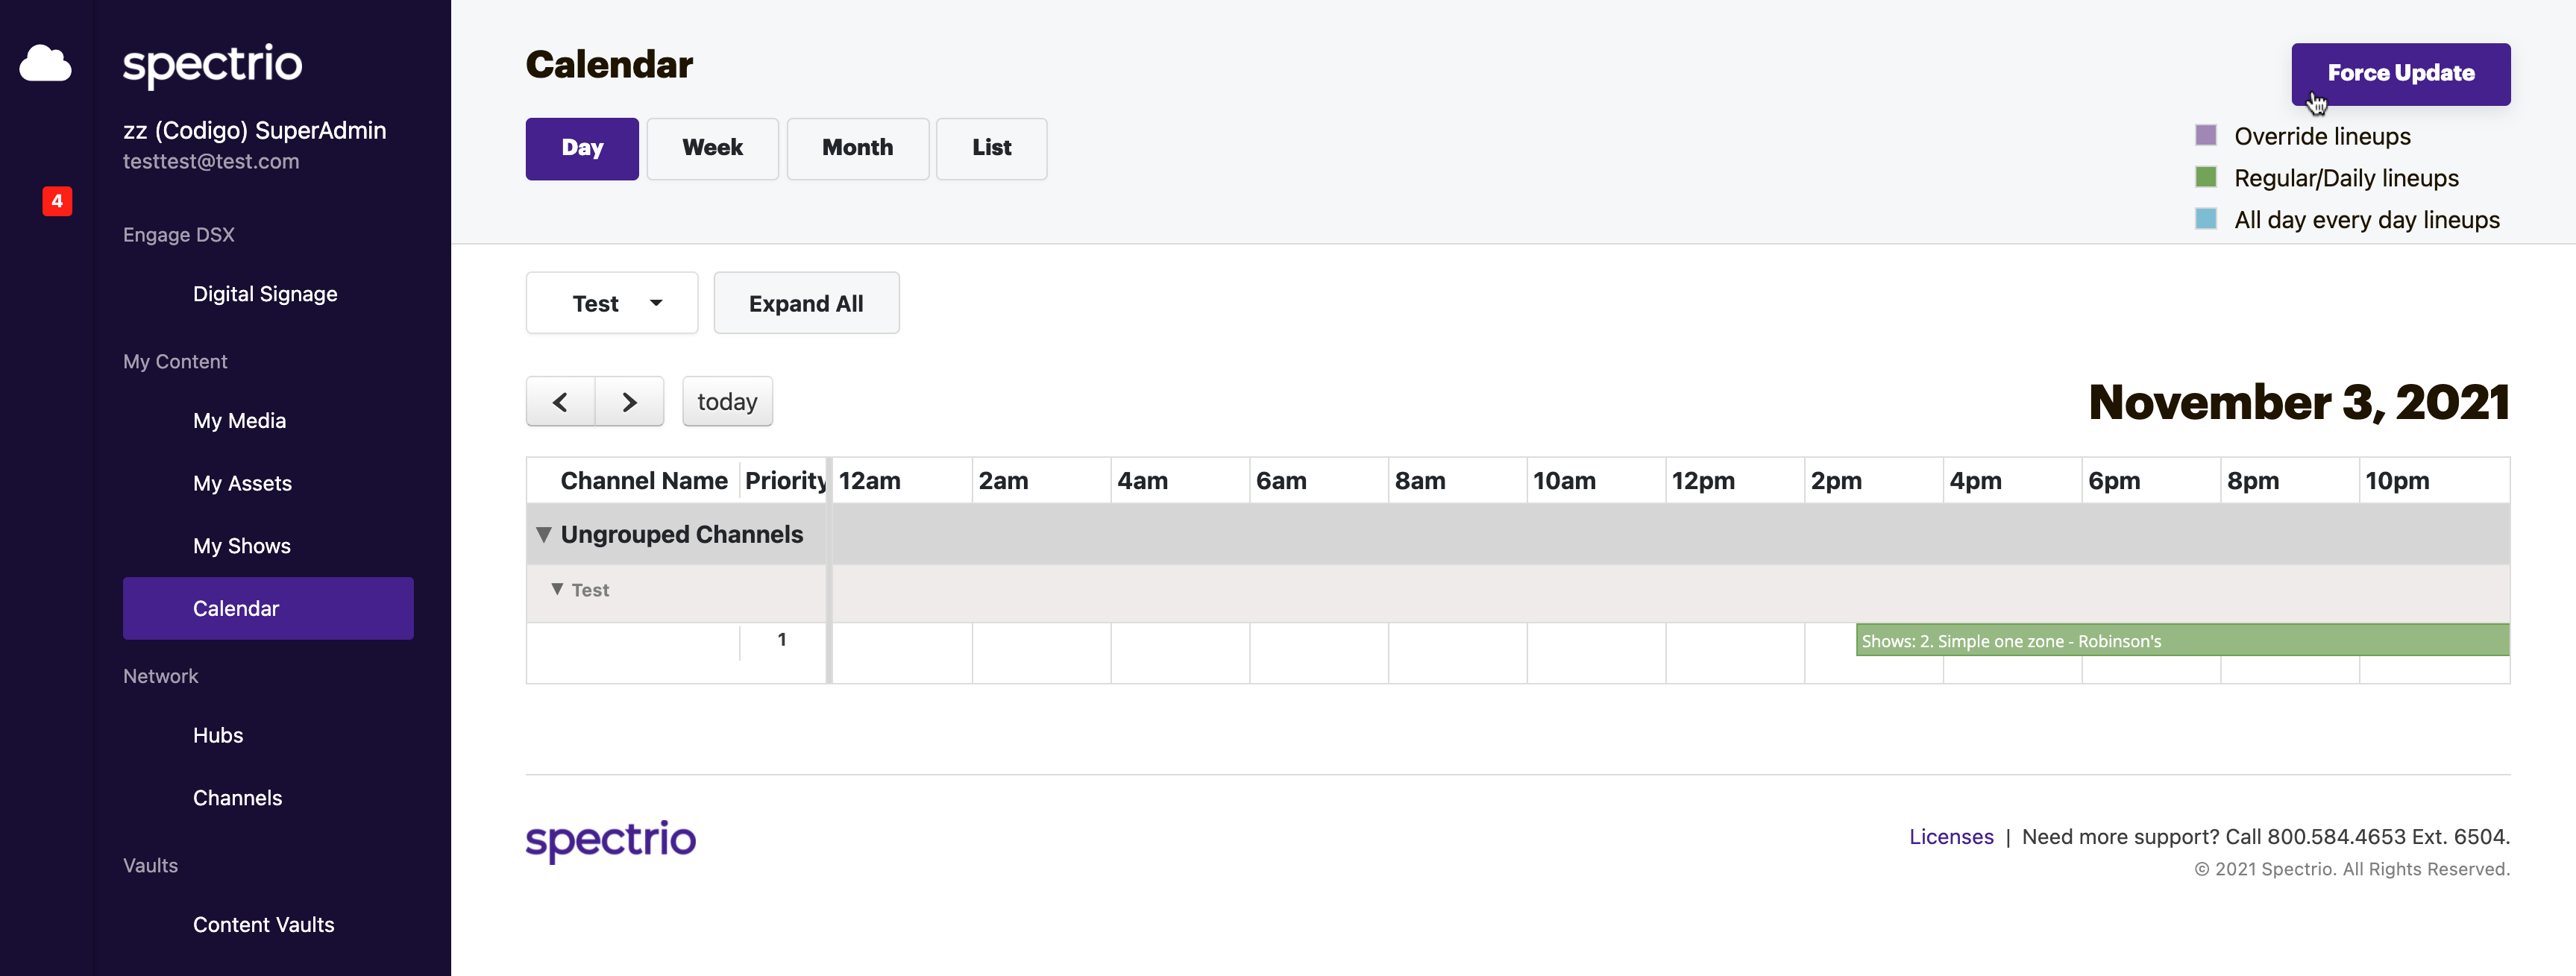Click the cloud icon in the sidebar

45,63
